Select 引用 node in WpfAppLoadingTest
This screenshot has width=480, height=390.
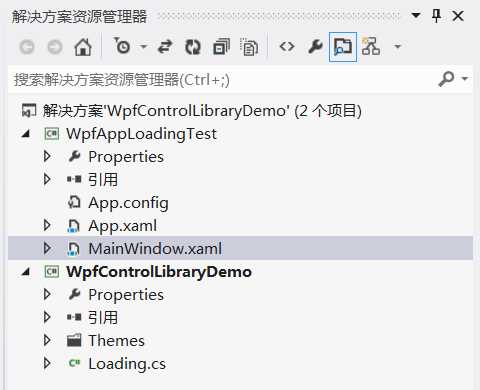[103, 180]
